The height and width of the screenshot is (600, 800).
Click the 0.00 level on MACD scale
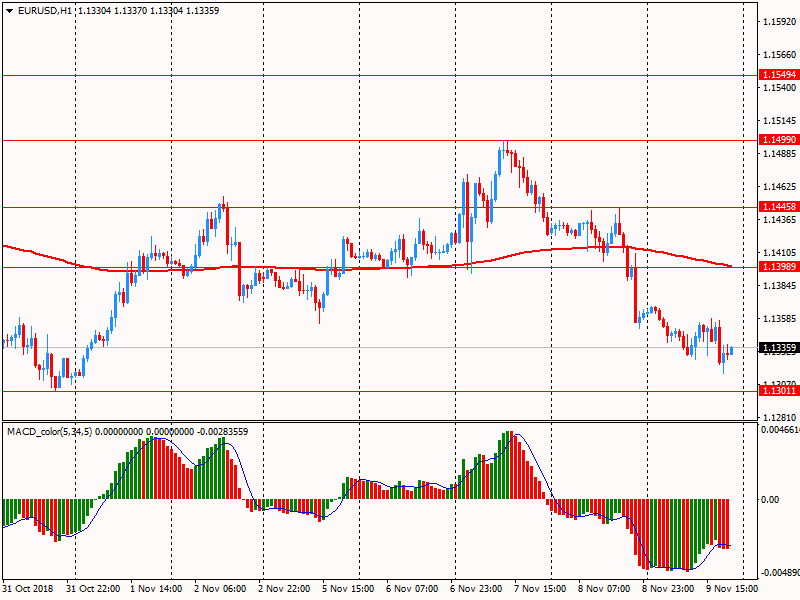pyautogui.click(x=772, y=499)
